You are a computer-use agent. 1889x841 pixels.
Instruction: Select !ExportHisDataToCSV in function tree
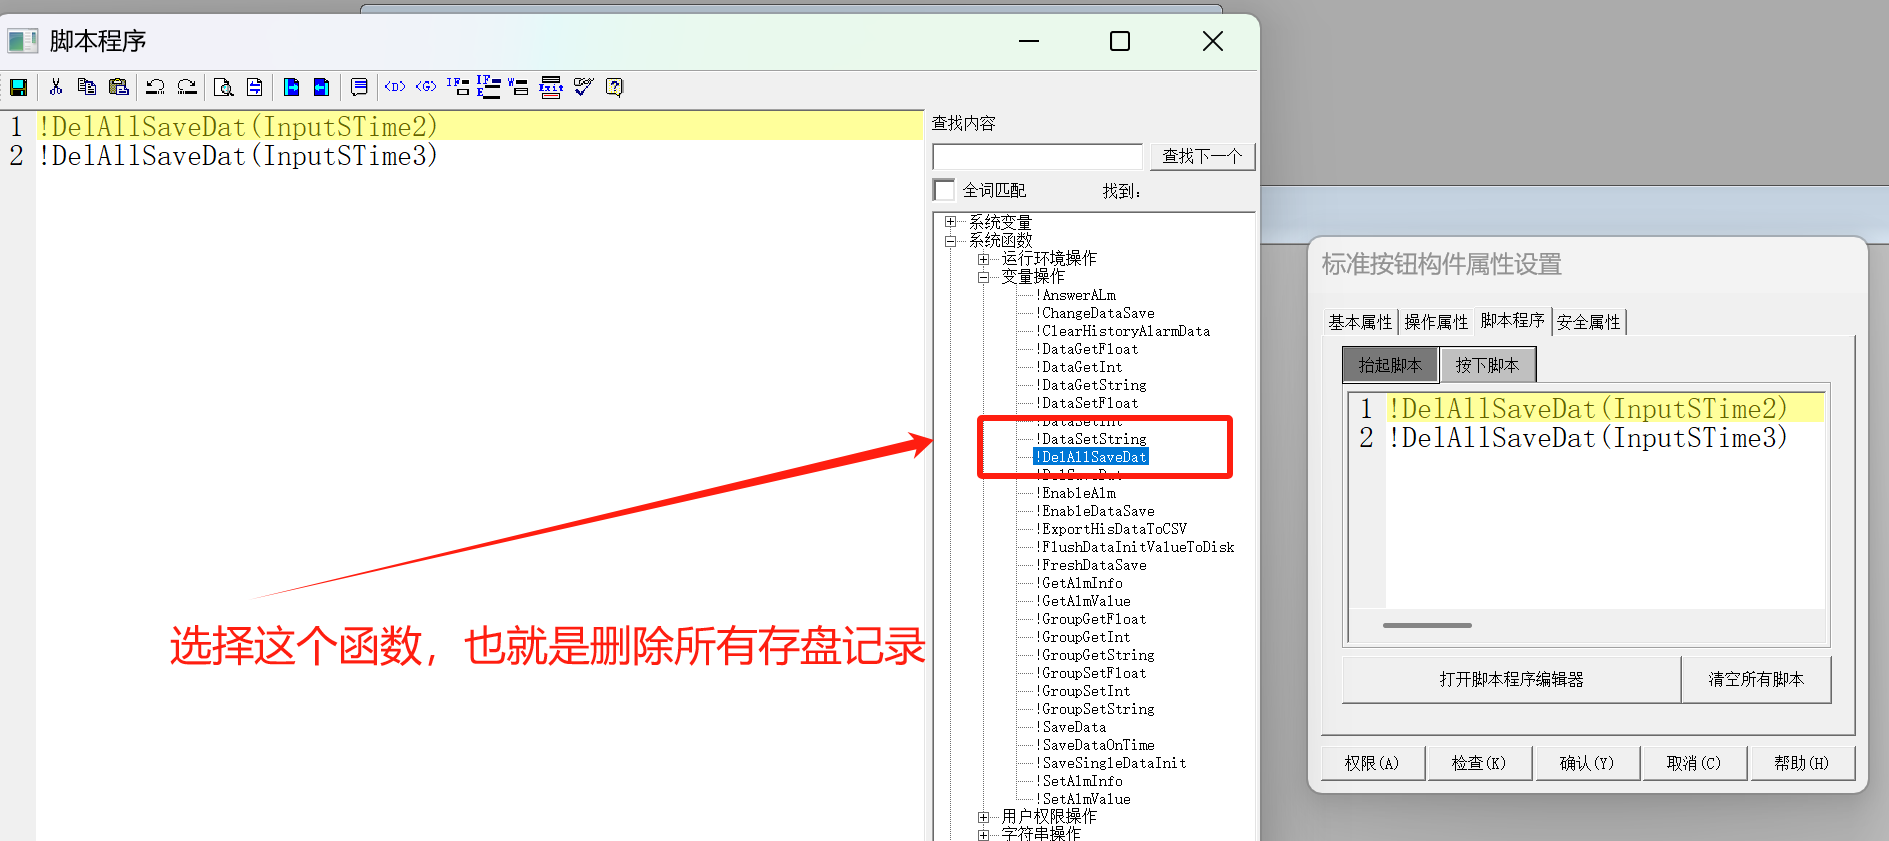pyautogui.click(x=1111, y=529)
